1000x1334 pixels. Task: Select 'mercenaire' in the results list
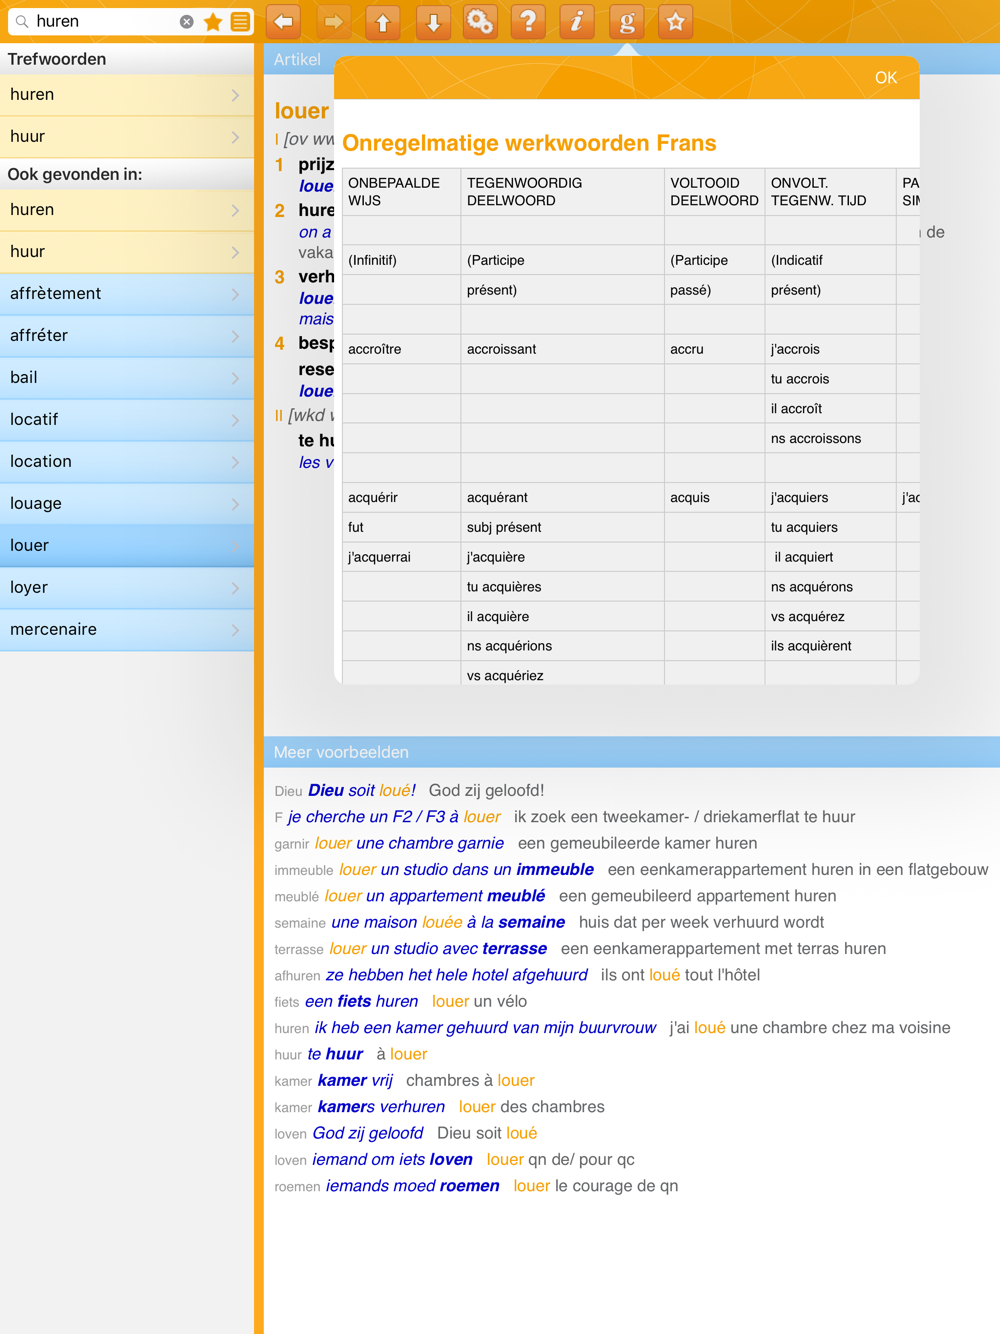[127, 630]
